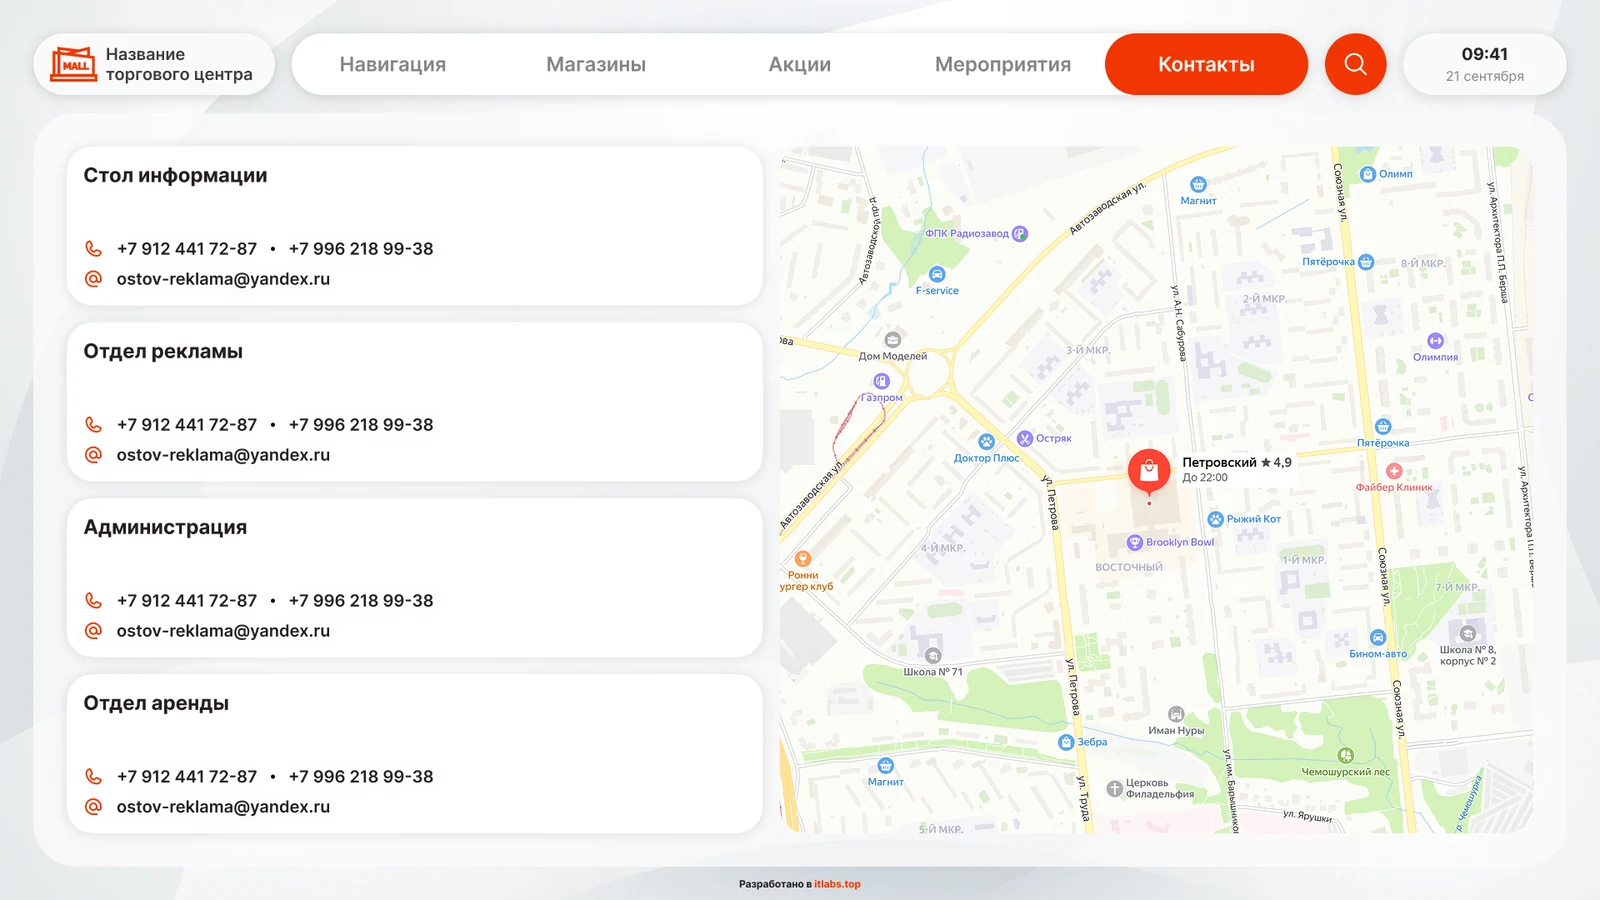The image size is (1600, 900).
Task: Select the Дом Моделей marker
Action: coord(893,340)
